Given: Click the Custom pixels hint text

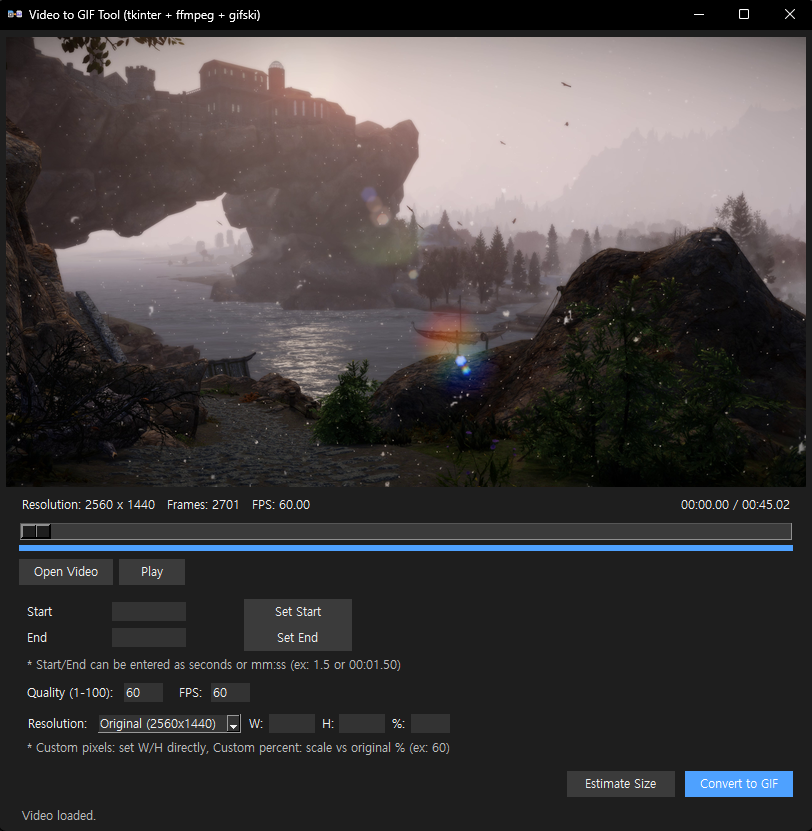Looking at the screenshot, I should coord(239,748).
